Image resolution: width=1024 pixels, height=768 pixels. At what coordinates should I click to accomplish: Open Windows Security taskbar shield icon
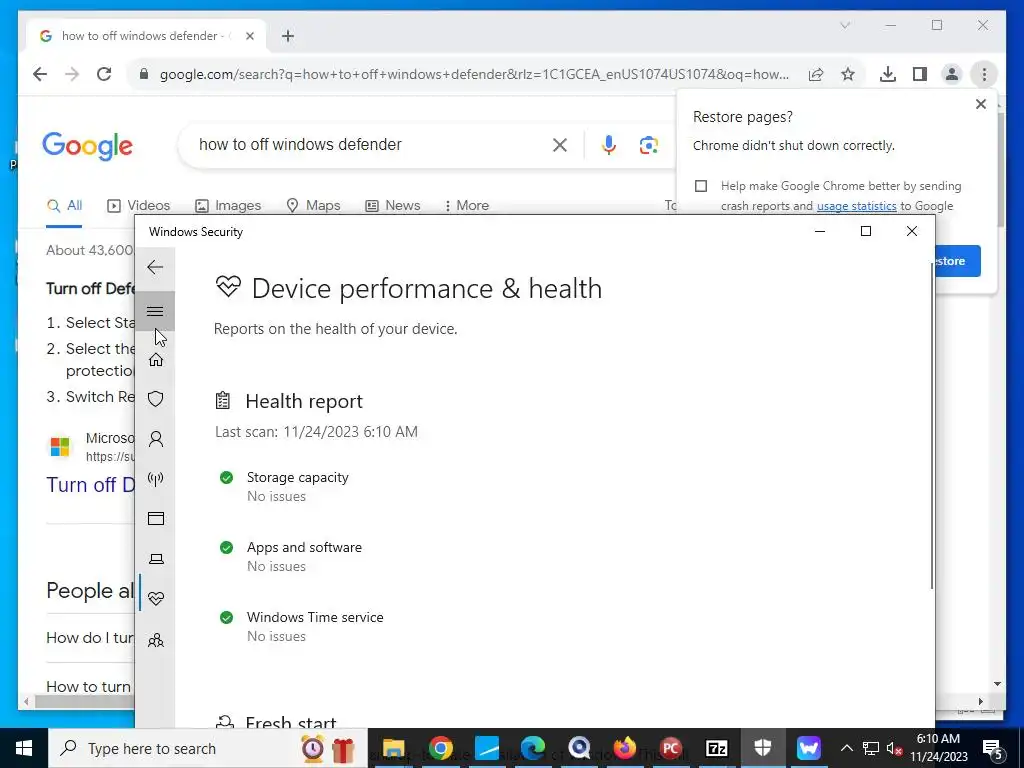point(763,748)
